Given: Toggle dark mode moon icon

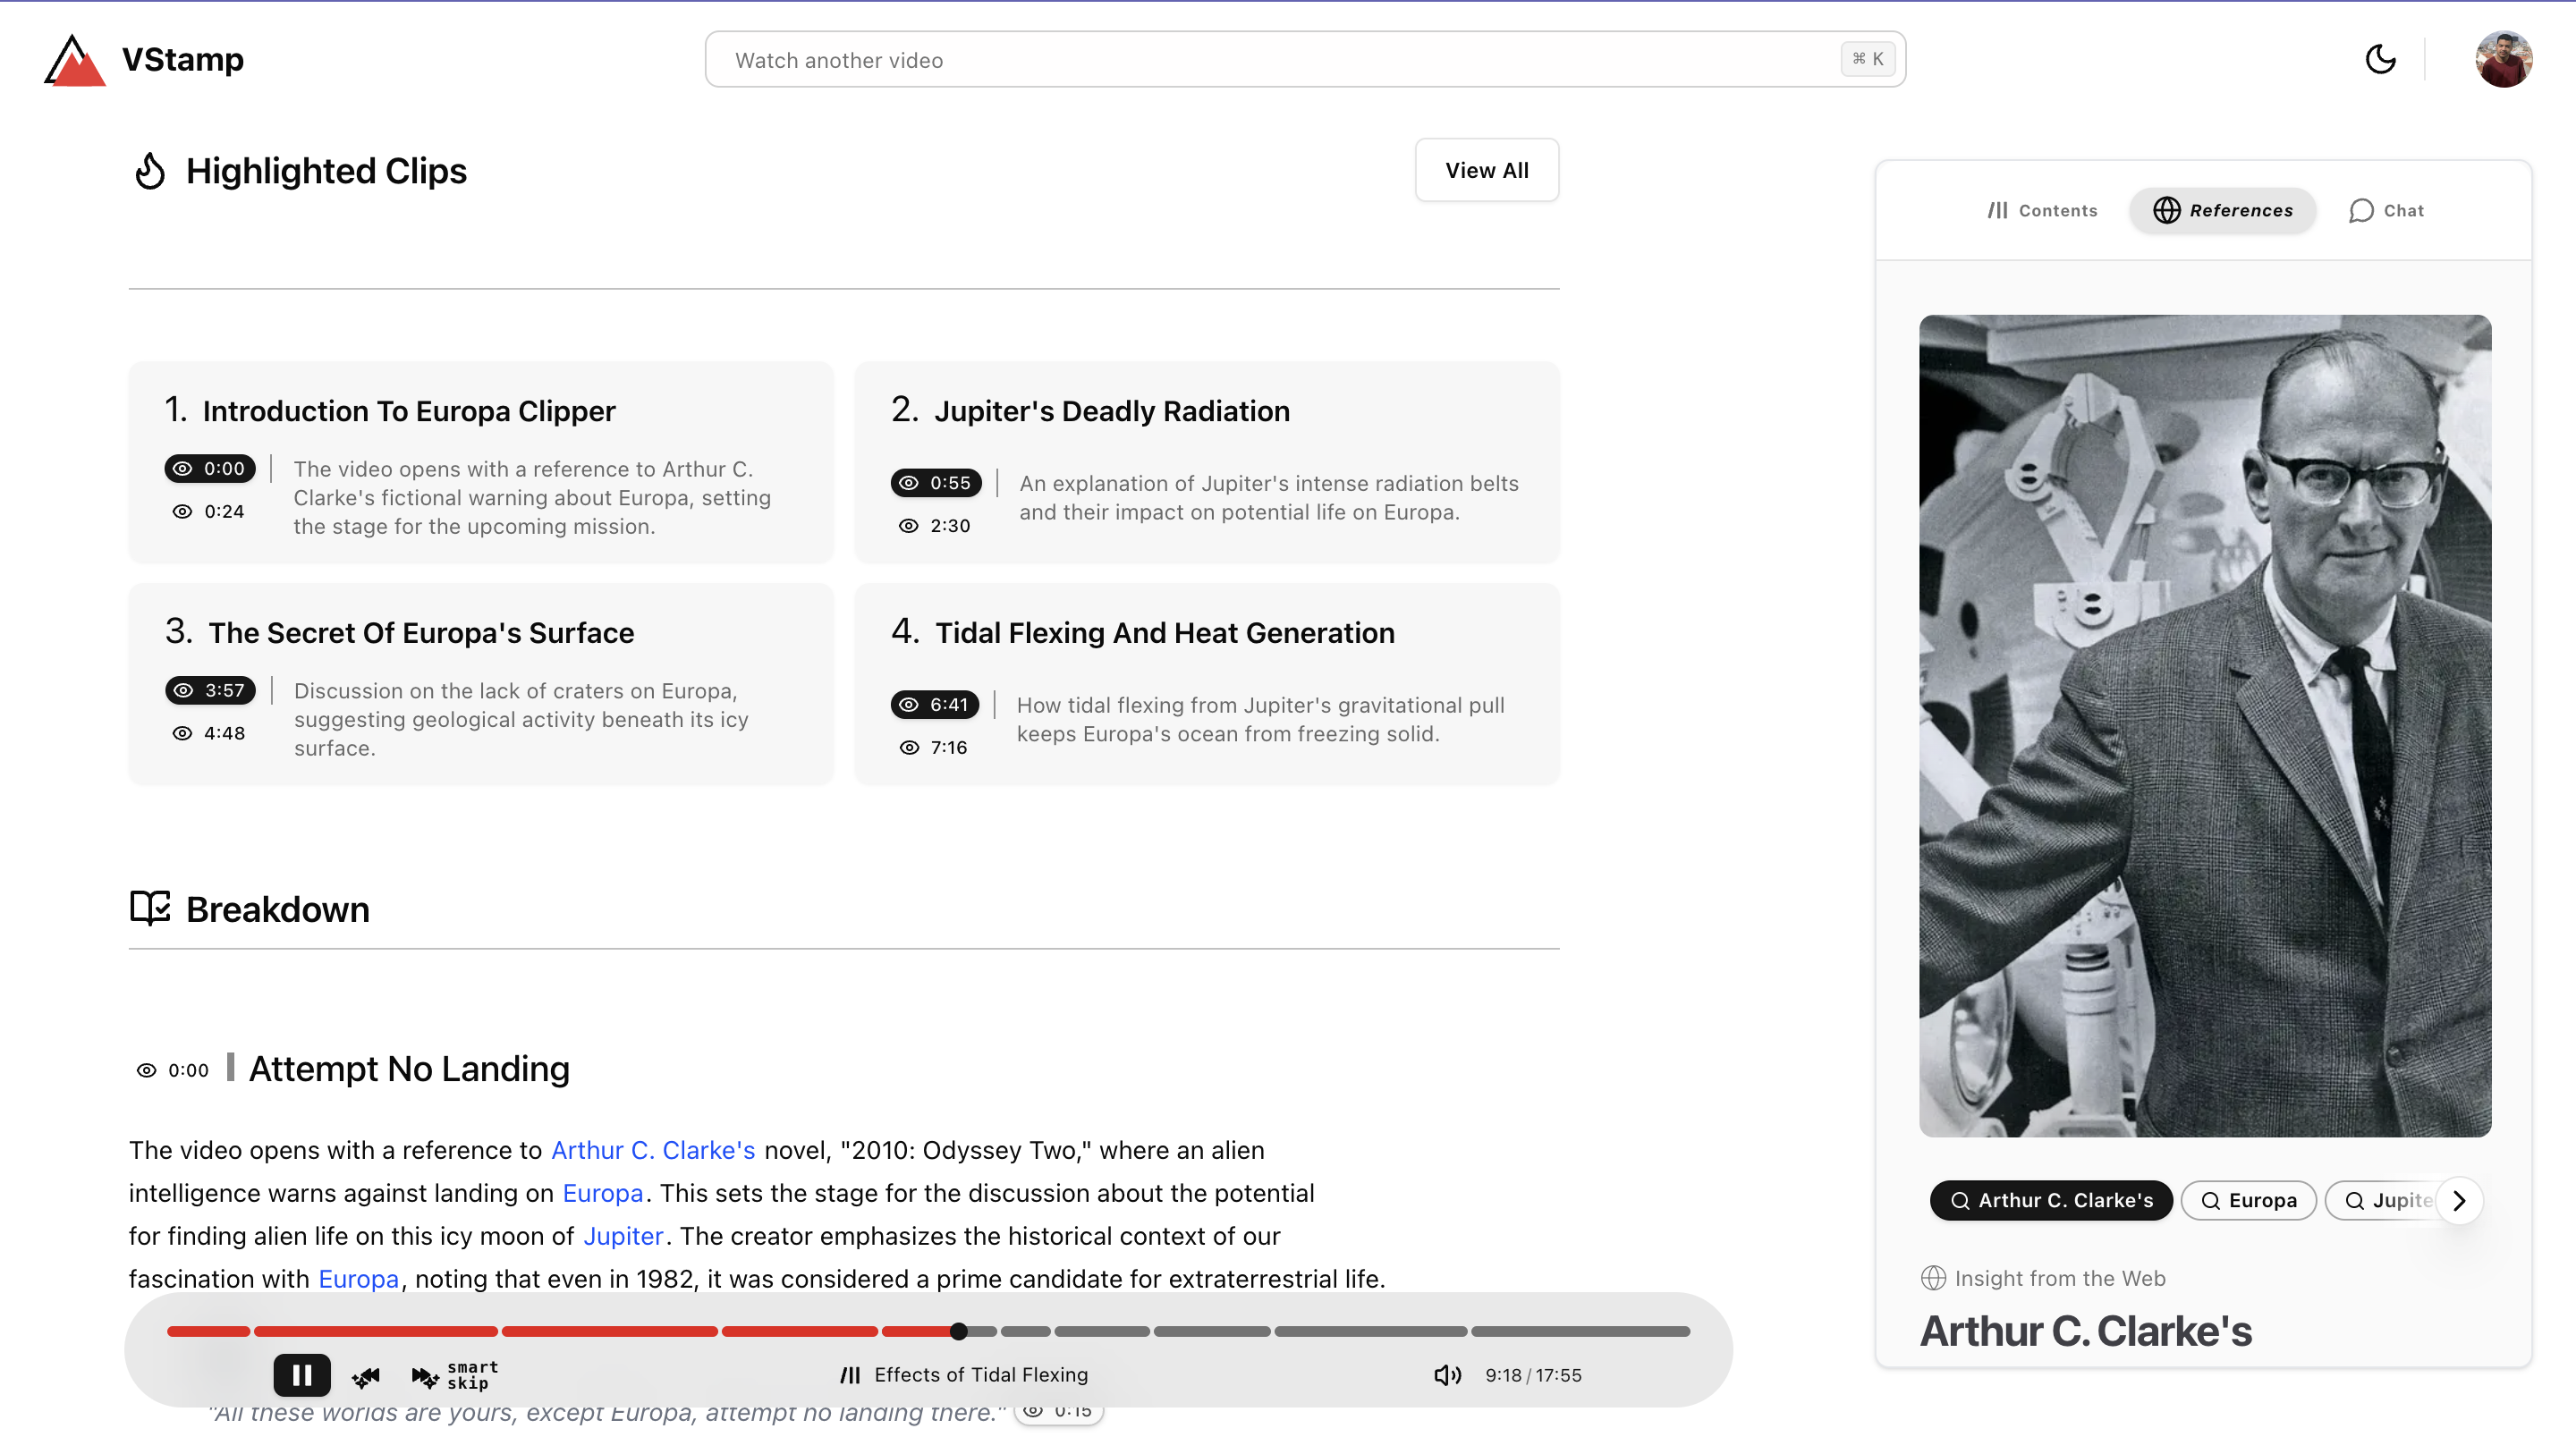Looking at the screenshot, I should 2380,60.
